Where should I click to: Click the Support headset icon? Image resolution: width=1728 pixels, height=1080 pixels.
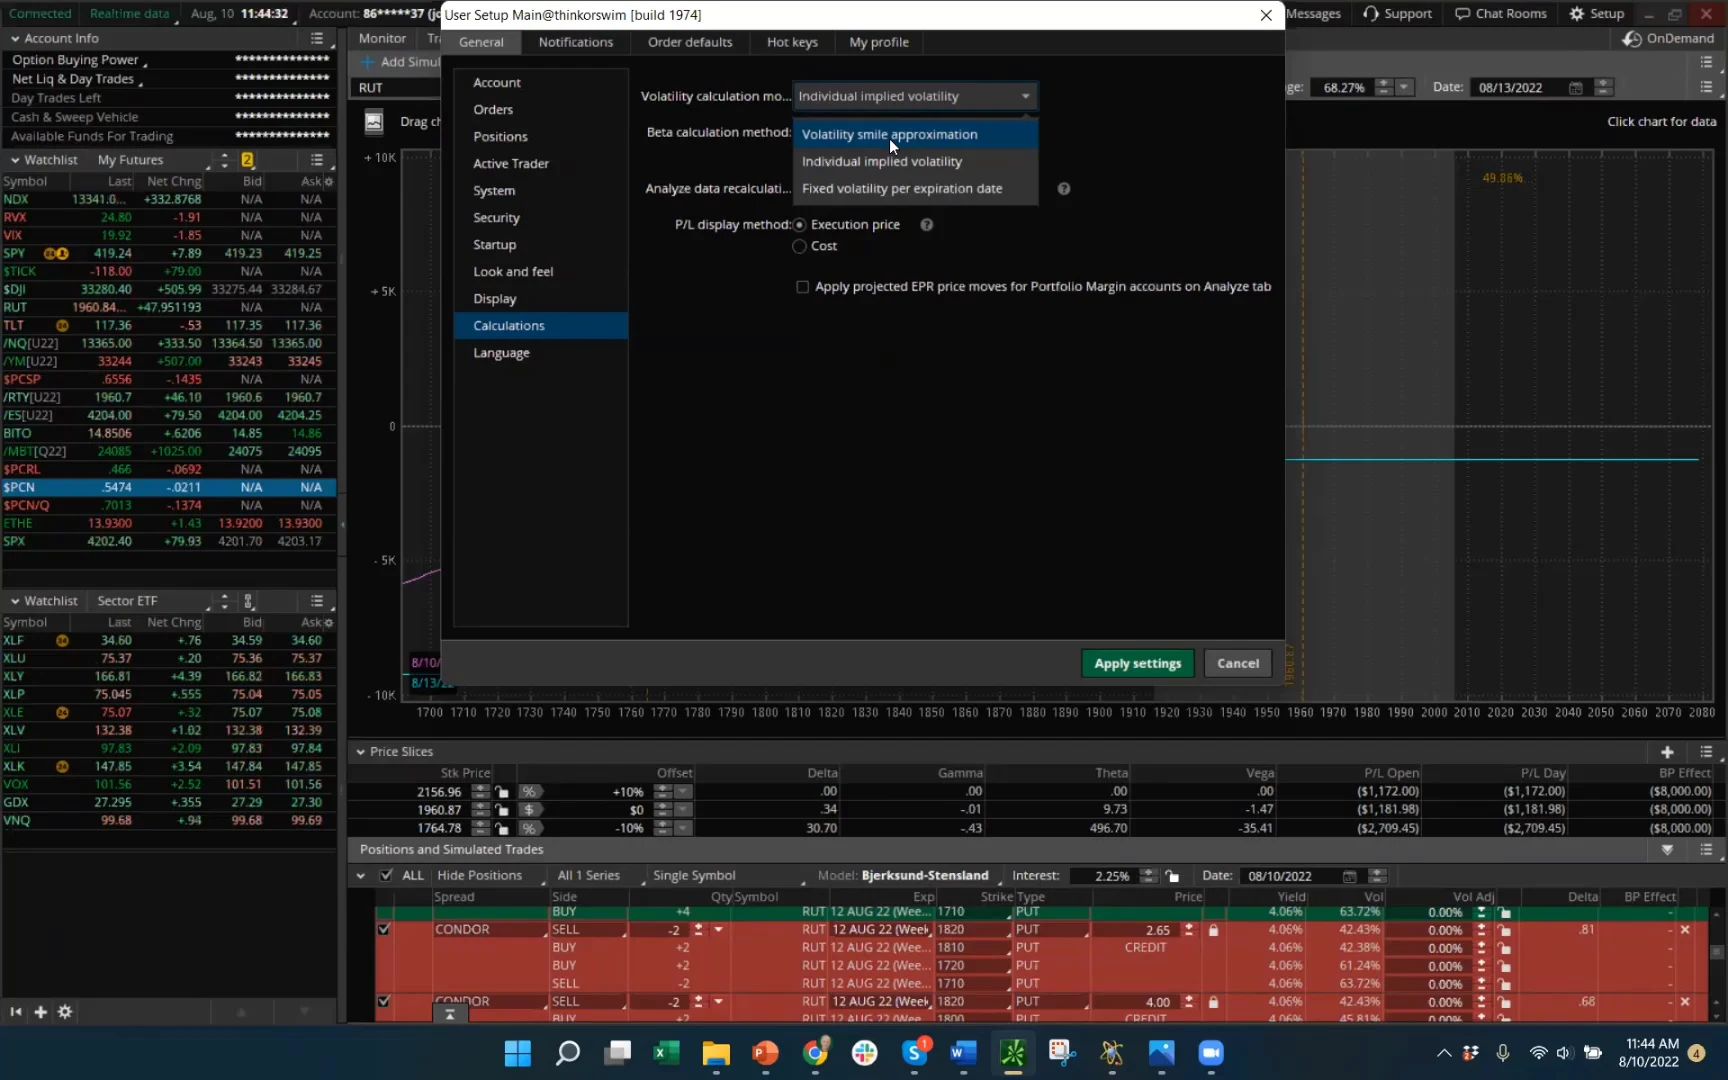point(1371,14)
